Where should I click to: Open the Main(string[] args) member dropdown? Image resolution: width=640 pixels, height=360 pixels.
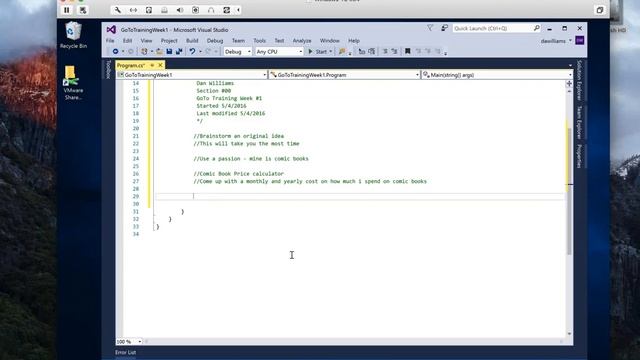click(498, 75)
